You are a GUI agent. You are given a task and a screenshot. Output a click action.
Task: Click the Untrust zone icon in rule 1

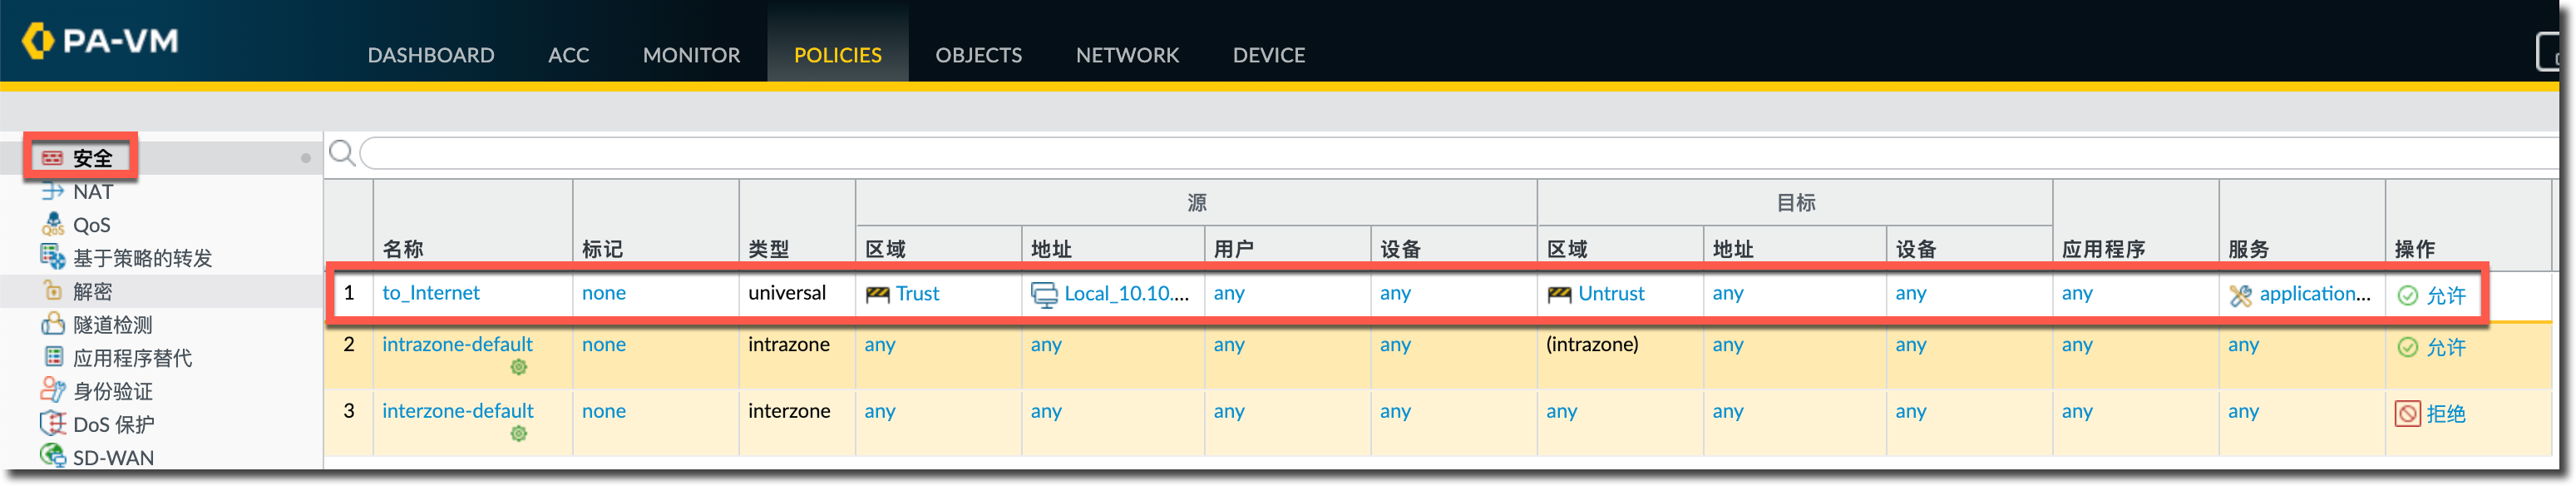pyautogui.click(x=1558, y=294)
